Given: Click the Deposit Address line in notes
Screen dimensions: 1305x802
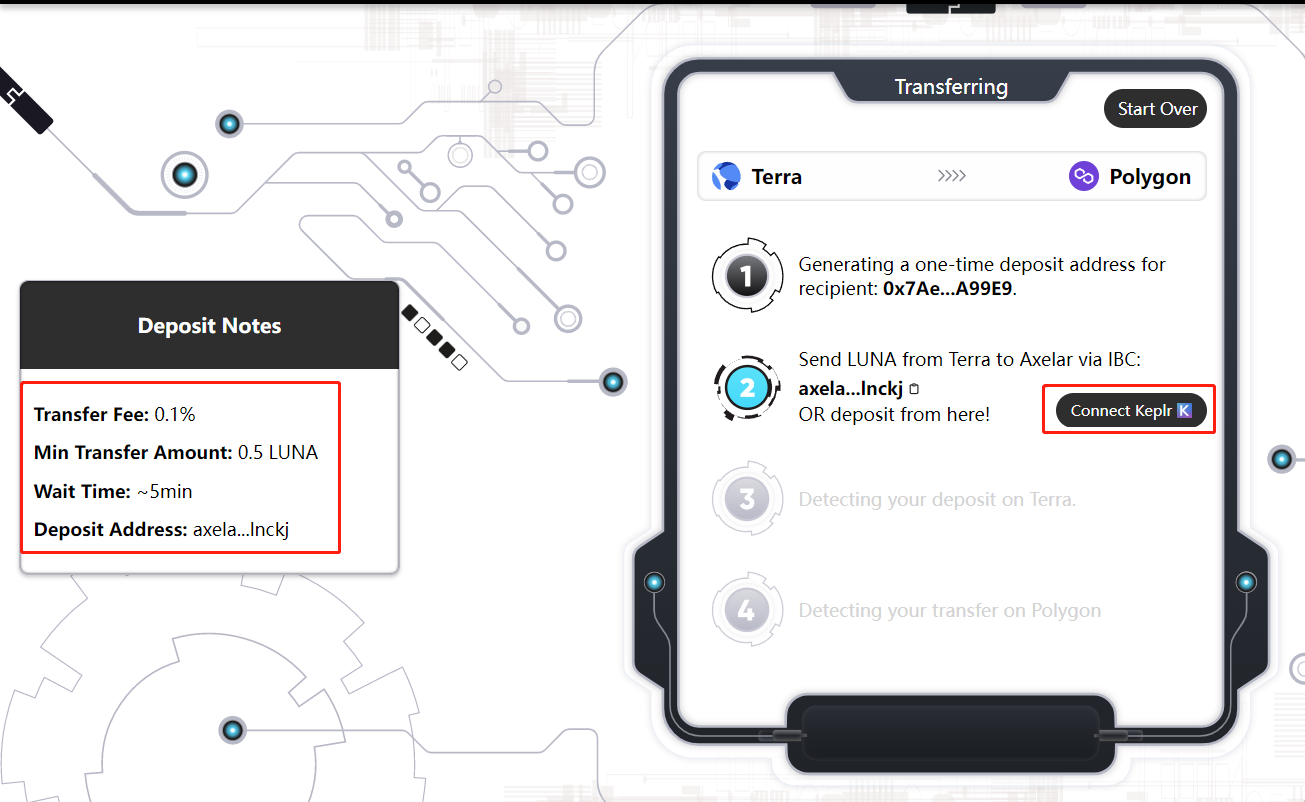Looking at the screenshot, I should [161, 529].
